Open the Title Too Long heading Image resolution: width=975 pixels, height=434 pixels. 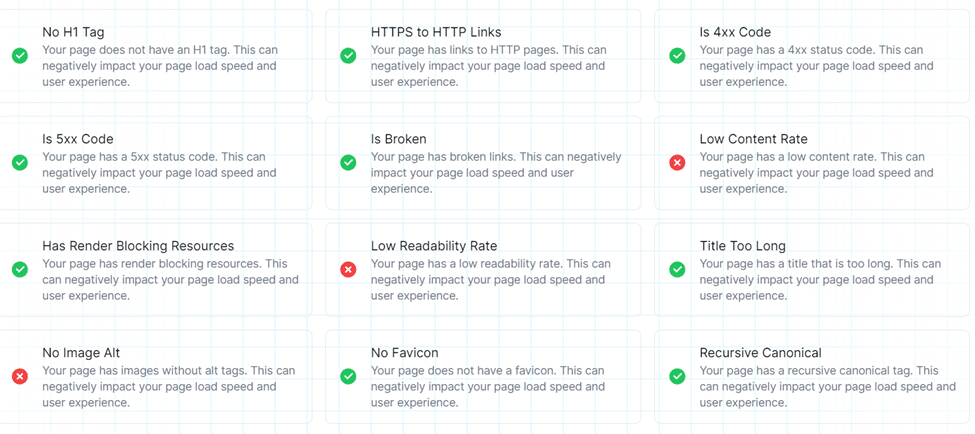(742, 246)
